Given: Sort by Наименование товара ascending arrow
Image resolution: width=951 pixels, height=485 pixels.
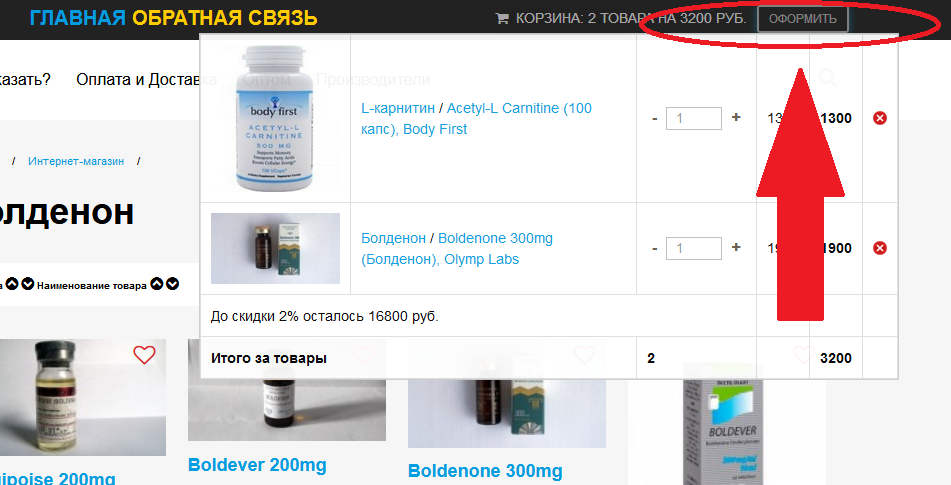Looking at the screenshot, I should [x=157, y=284].
